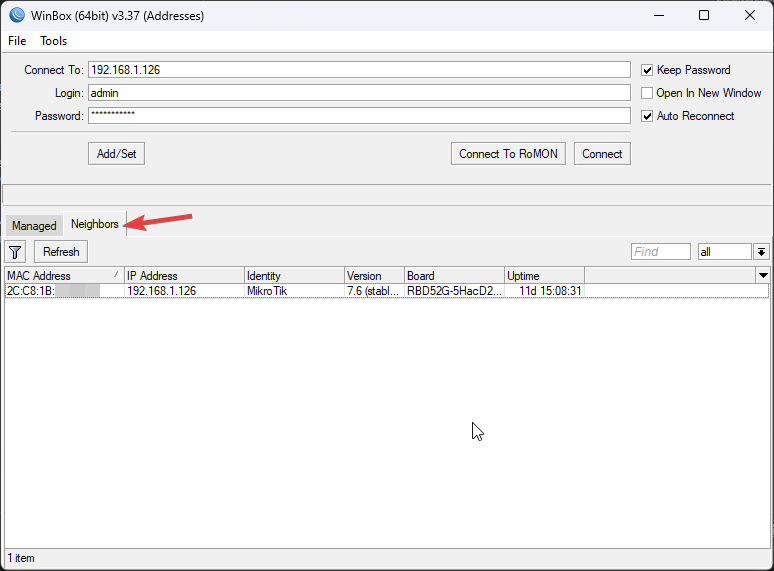Click into the Login field

(x=359, y=93)
